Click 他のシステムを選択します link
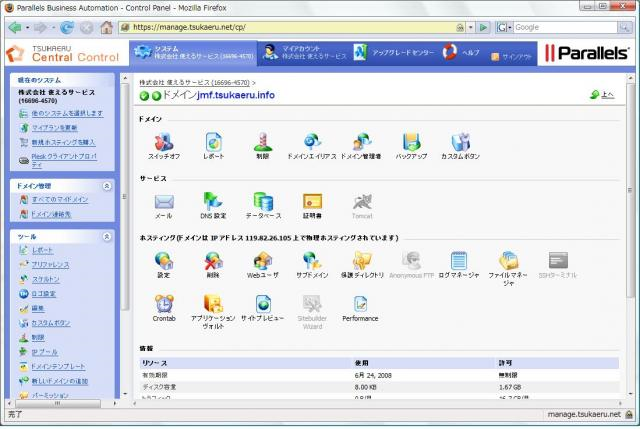640x429 pixels. (x=67, y=113)
